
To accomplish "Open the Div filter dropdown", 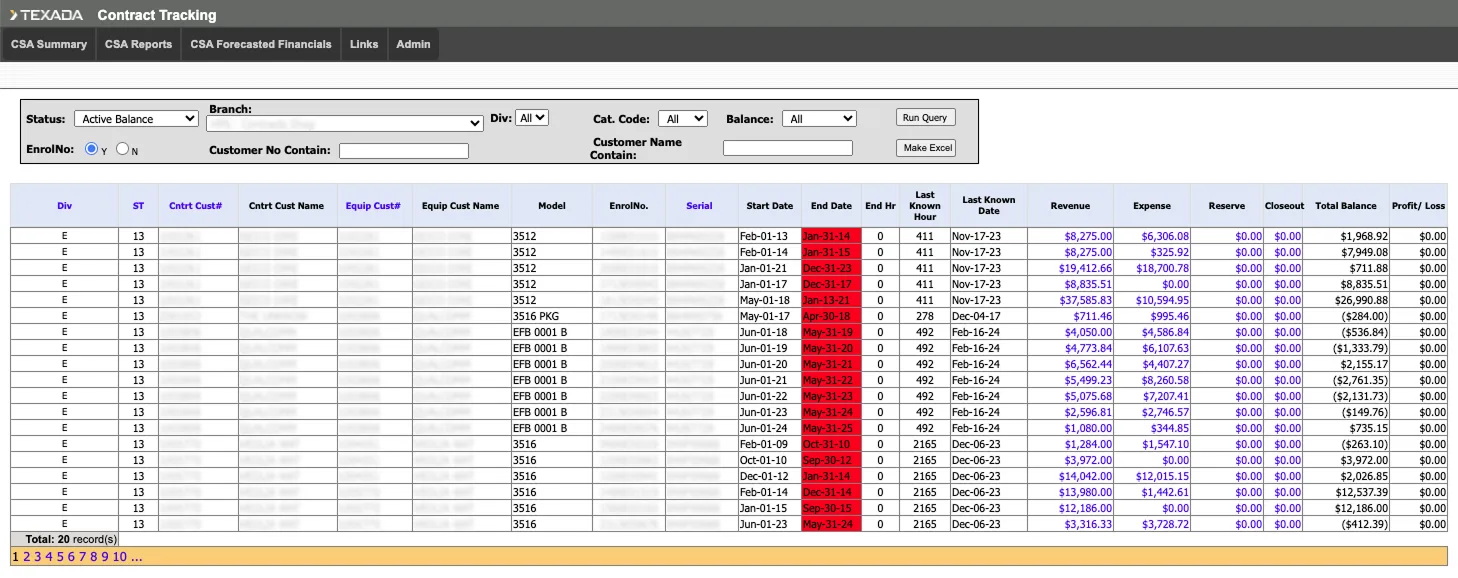I will [532, 118].
